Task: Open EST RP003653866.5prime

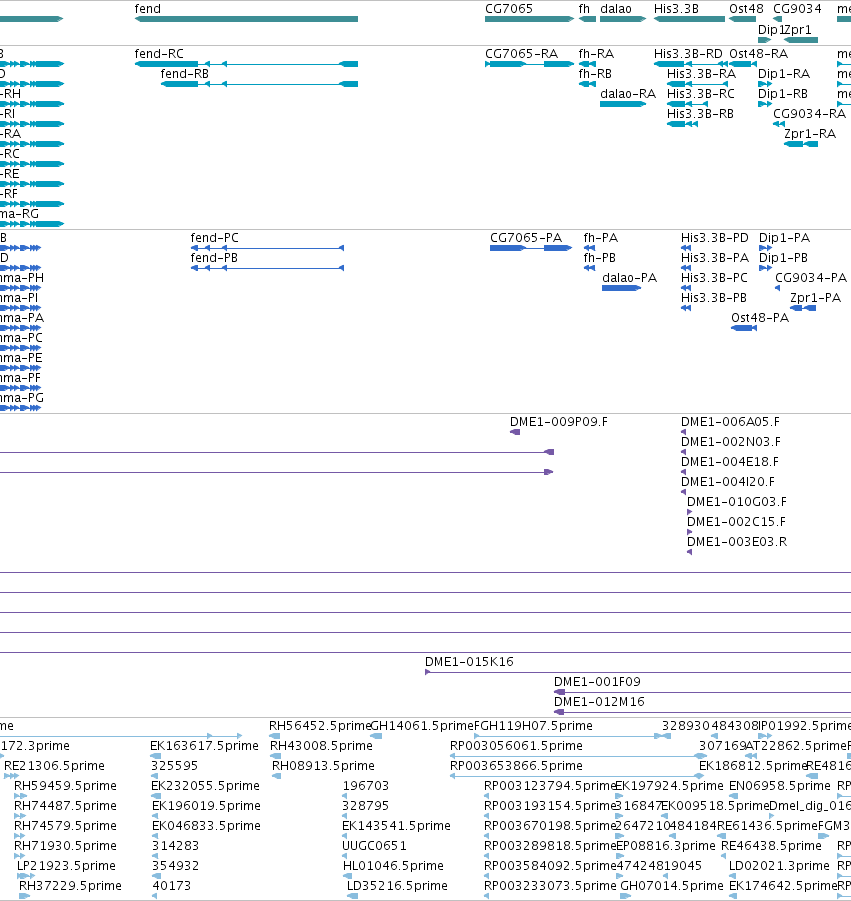Action: [x=577, y=776]
